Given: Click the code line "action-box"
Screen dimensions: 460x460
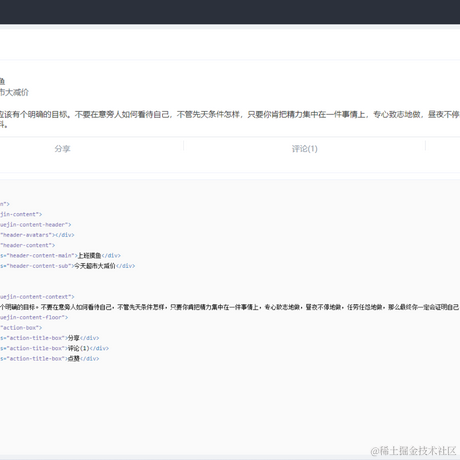Looking at the screenshot, I should [x=21, y=328].
